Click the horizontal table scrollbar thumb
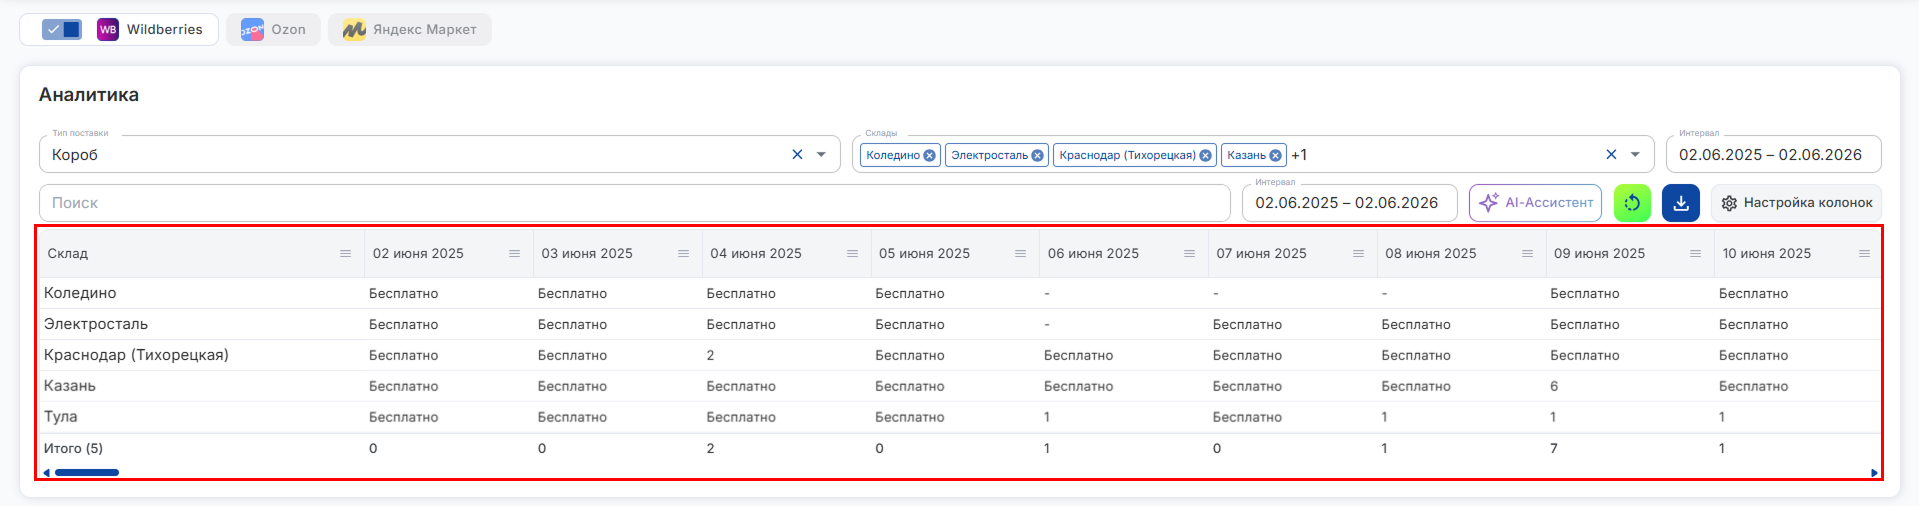 87,472
